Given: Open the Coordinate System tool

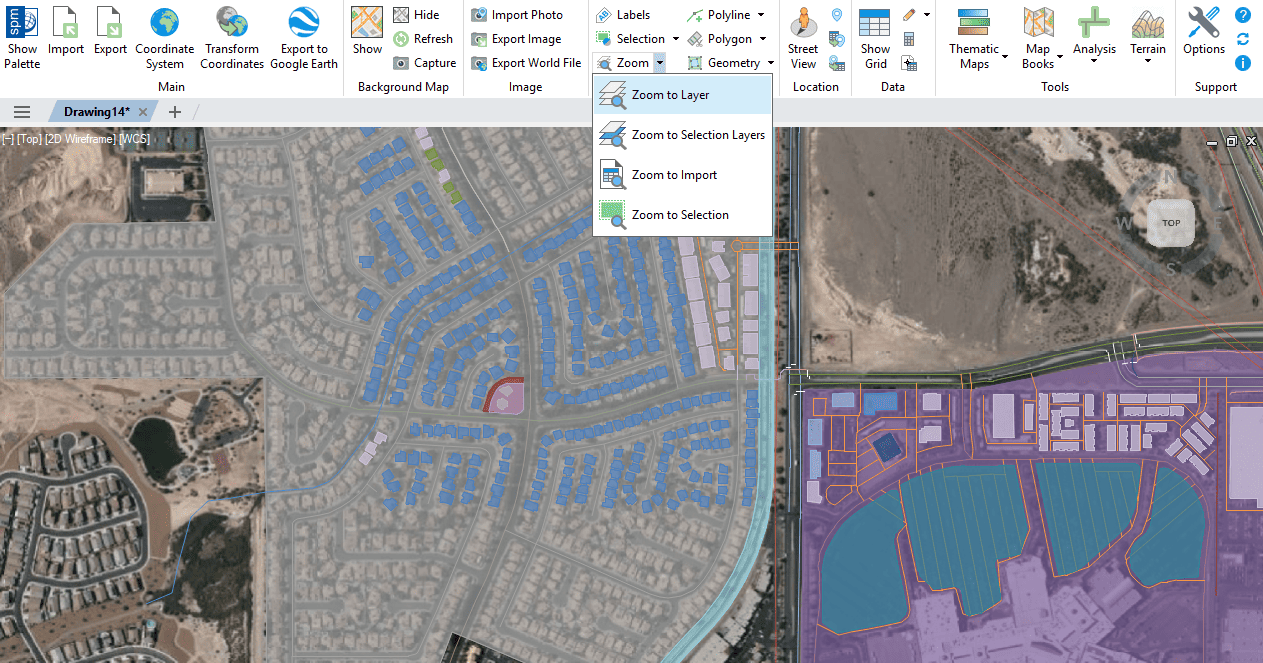Looking at the screenshot, I should click(x=165, y=37).
